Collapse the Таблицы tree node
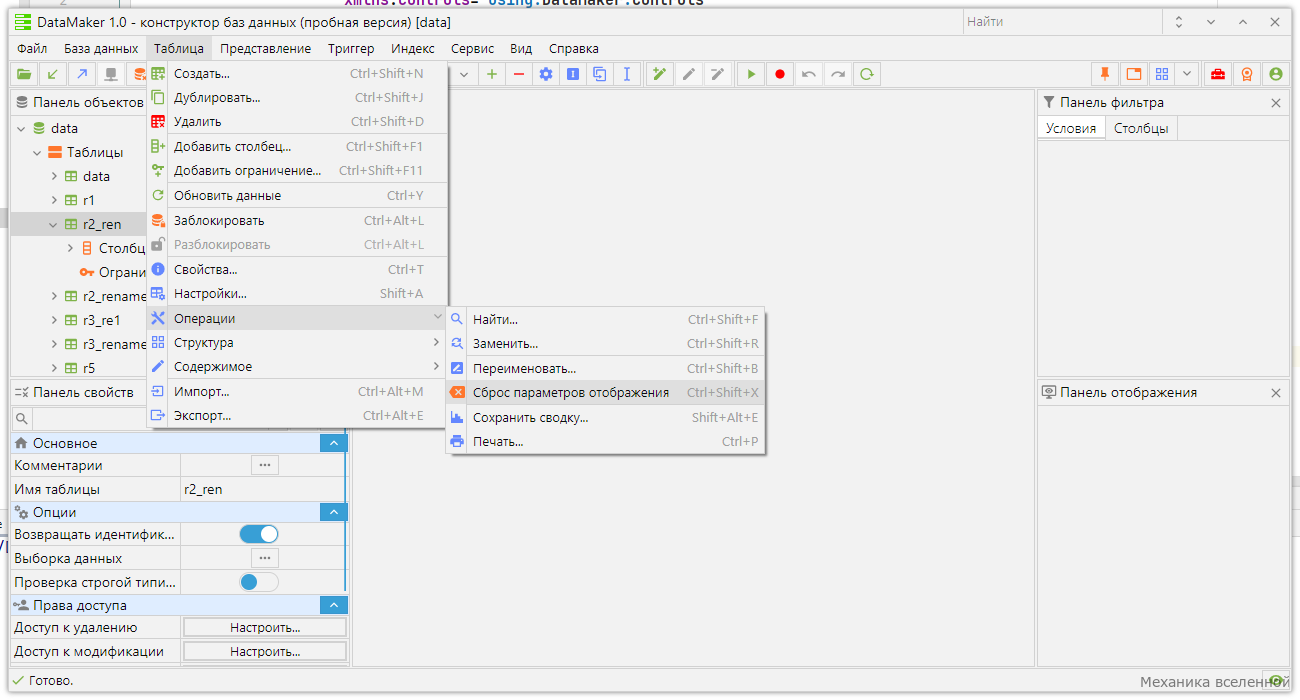 coord(37,152)
